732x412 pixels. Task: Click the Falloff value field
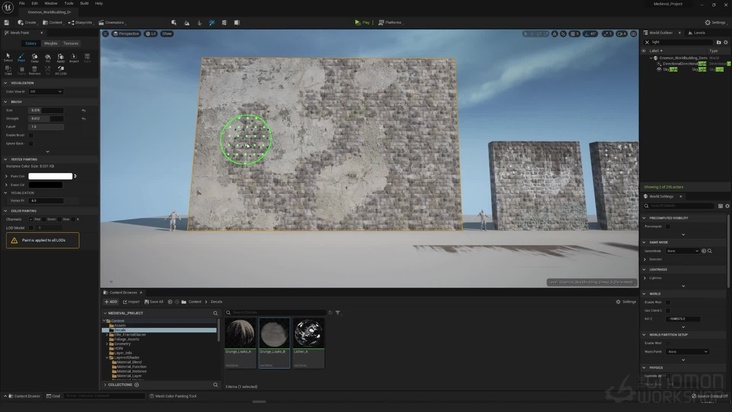(46, 127)
